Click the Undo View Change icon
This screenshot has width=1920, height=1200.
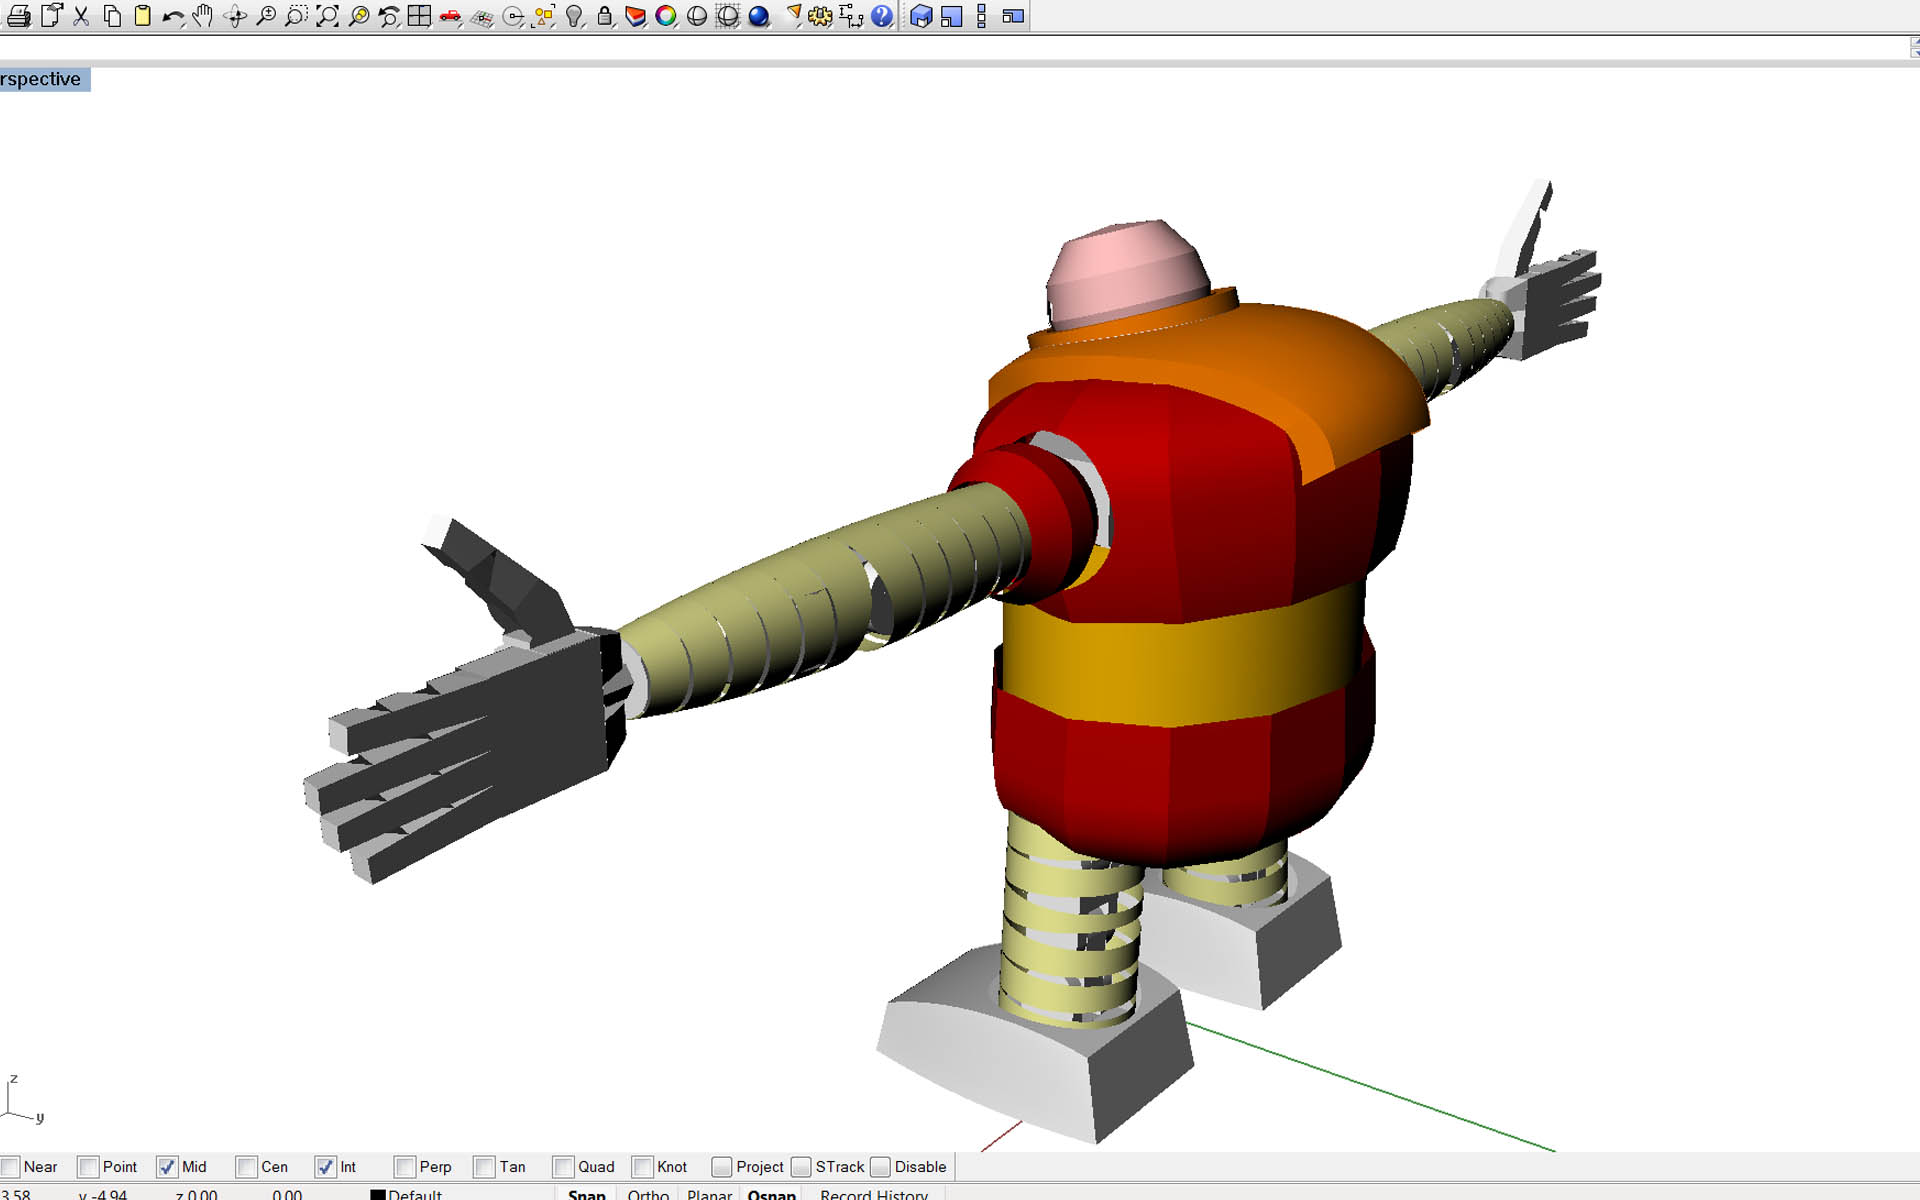(389, 16)
